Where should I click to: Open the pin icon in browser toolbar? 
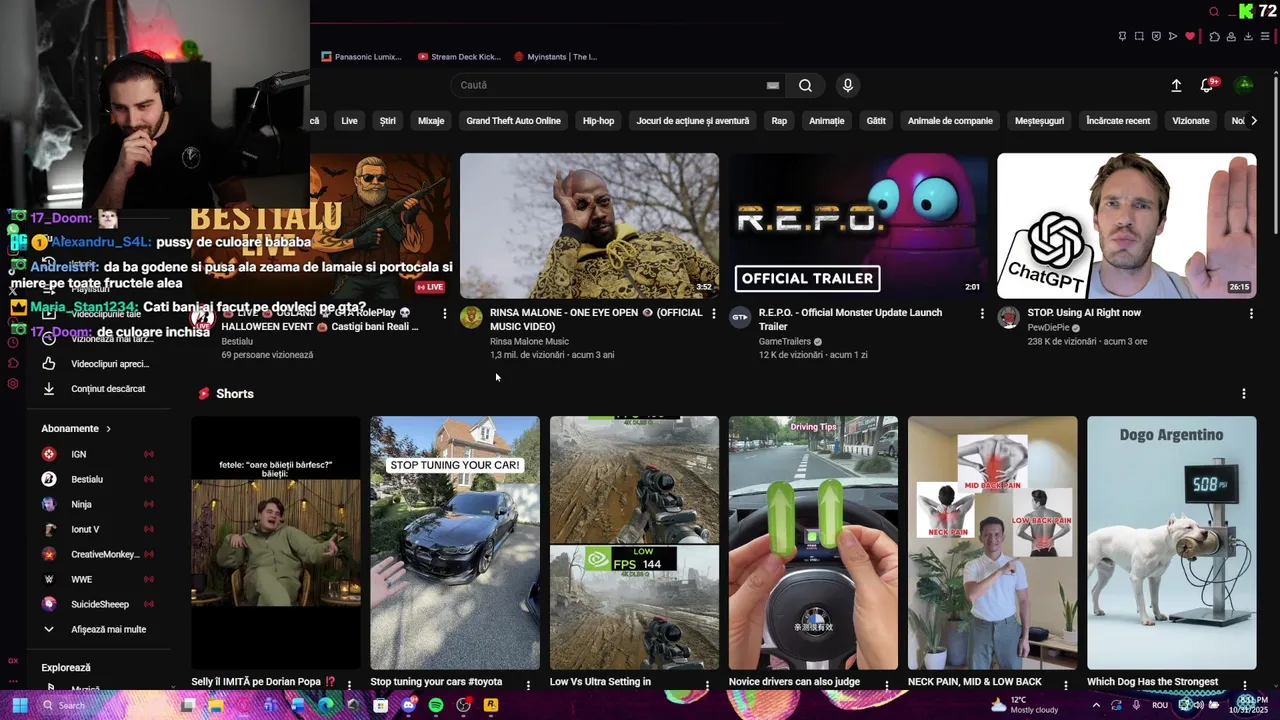1122,36
